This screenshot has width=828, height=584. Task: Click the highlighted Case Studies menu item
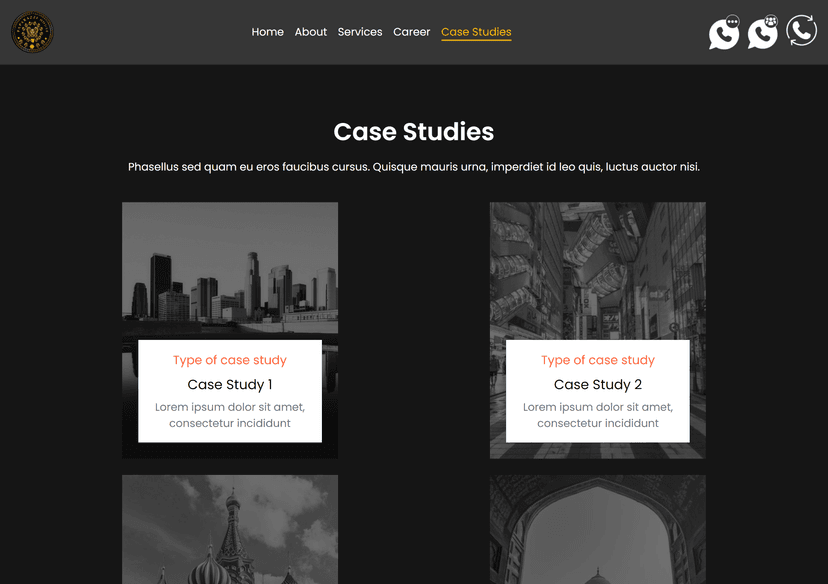[476, 32]
